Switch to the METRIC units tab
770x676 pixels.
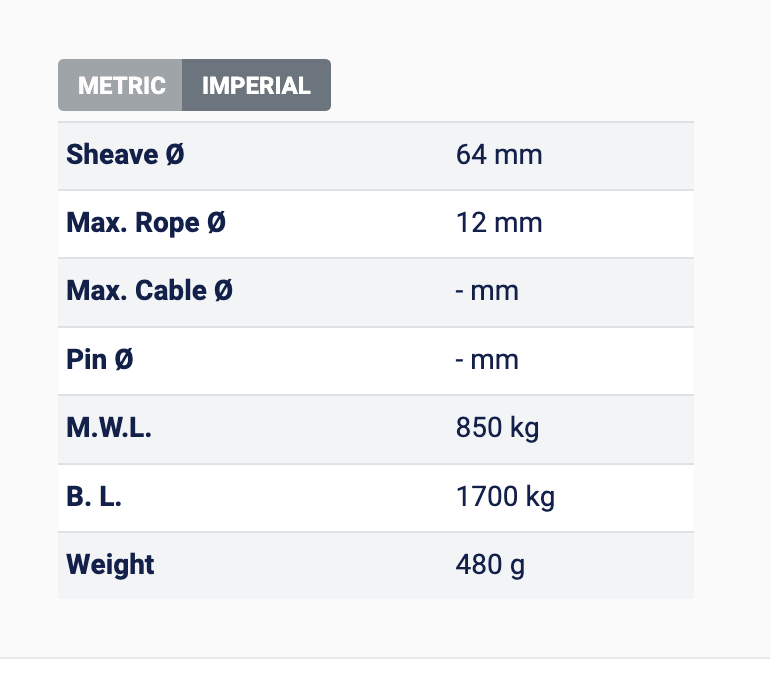(121, 85)
